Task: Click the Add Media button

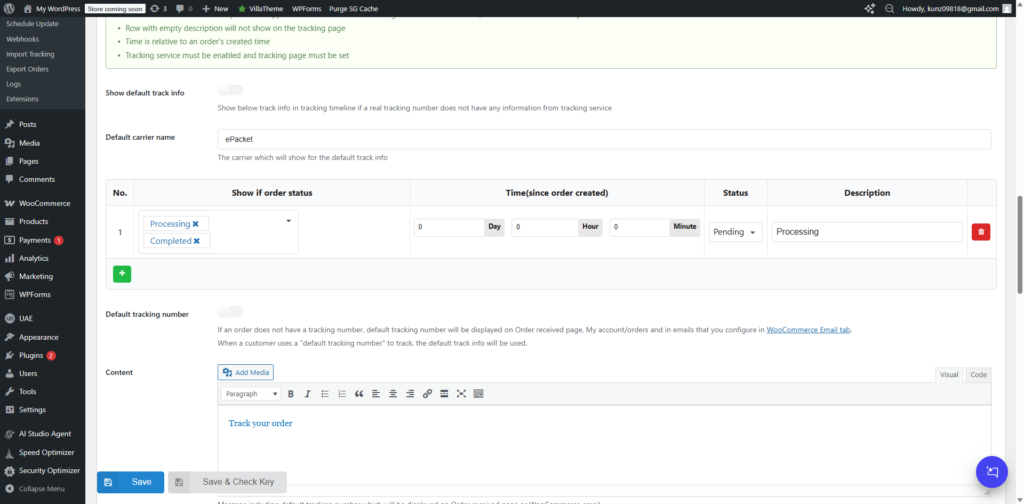Action: point(246,372)
